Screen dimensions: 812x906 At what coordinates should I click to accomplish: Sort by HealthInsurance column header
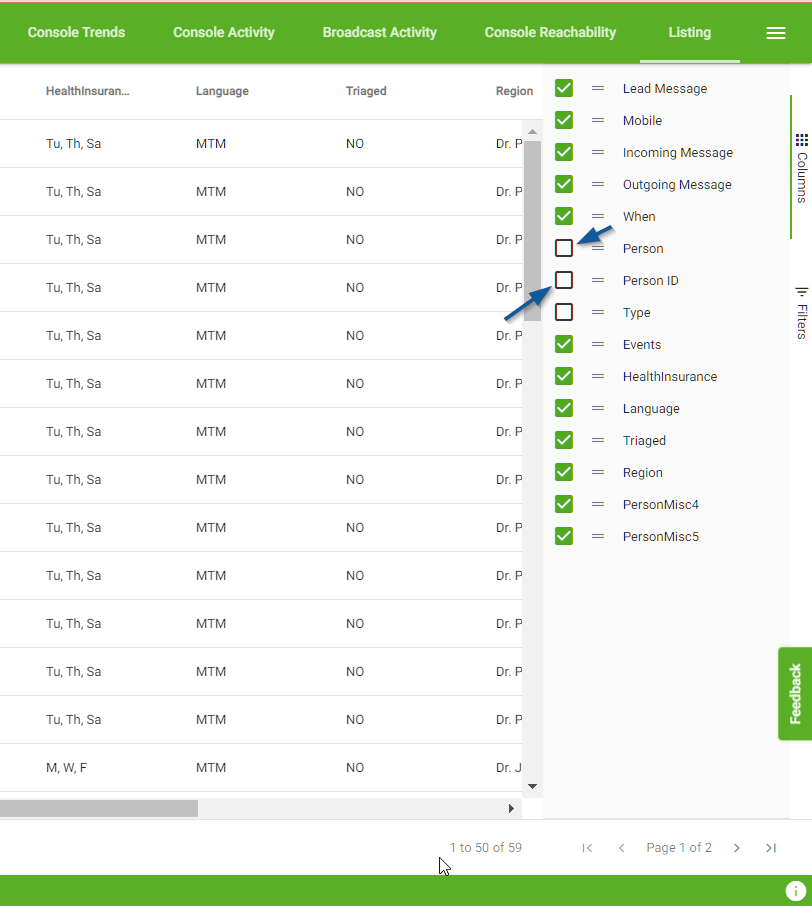[x=88, y=91]
